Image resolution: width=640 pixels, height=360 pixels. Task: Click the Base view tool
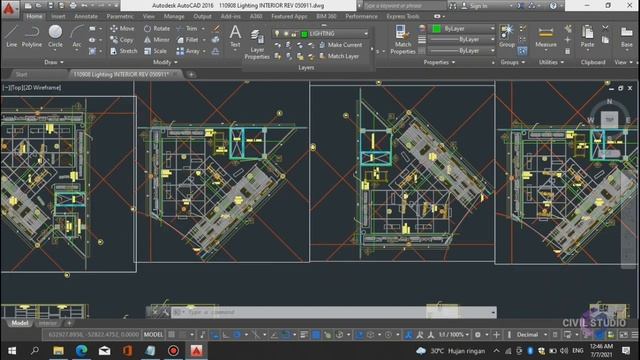[627, 36]
